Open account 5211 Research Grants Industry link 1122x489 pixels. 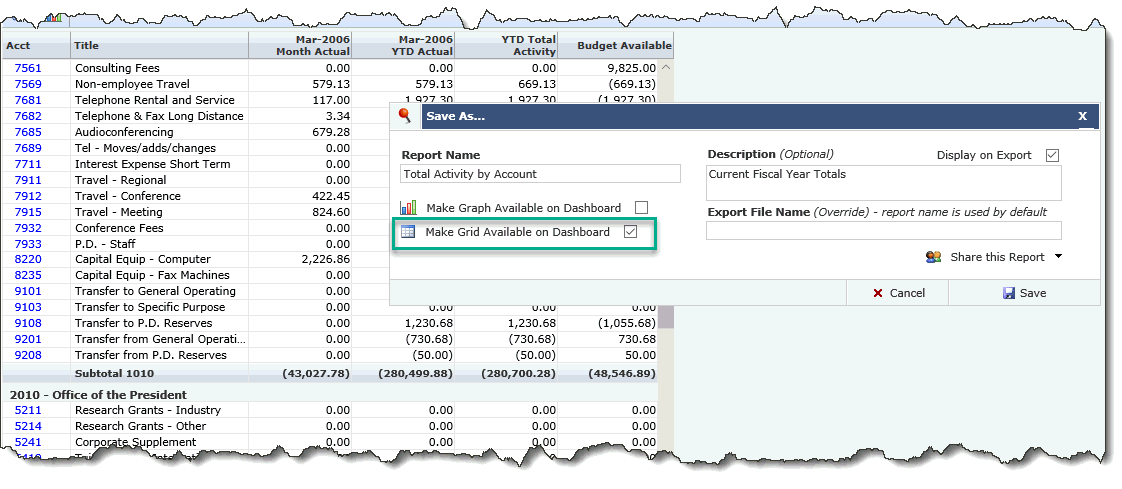click(x=28, y=410)
